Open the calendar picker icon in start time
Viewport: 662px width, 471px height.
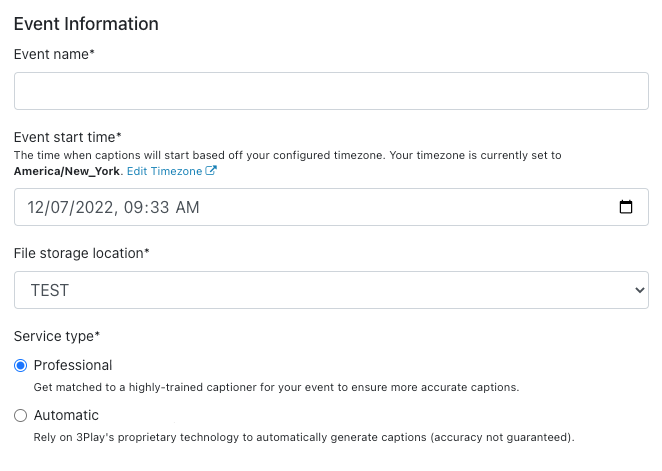pyautogui.click(x=626, y=208)
